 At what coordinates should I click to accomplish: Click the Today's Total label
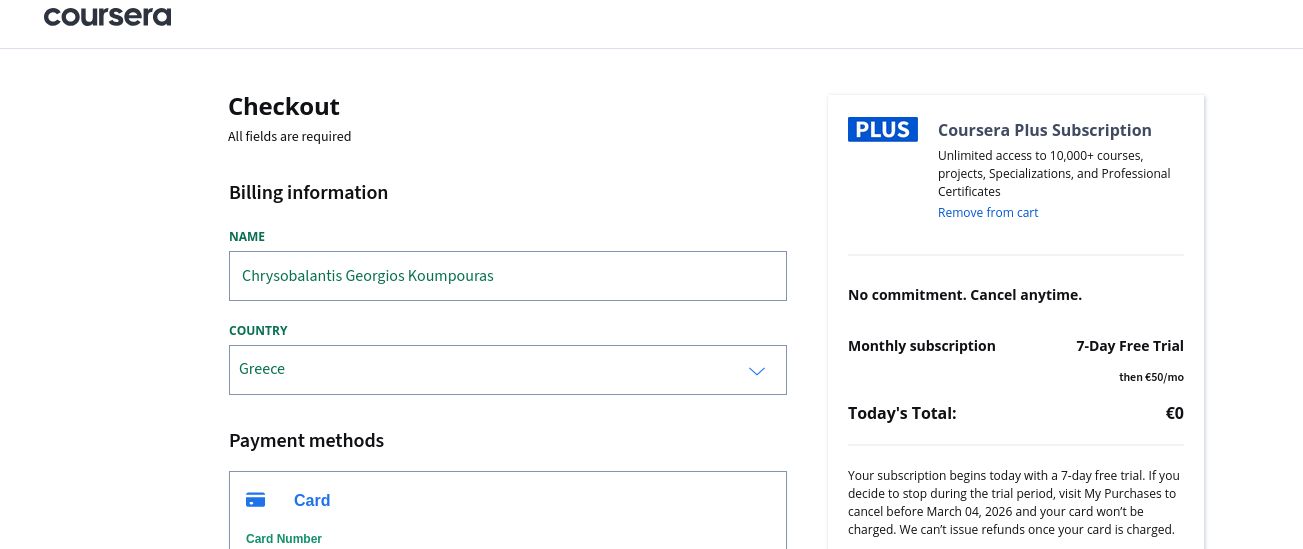coord(902,413)
